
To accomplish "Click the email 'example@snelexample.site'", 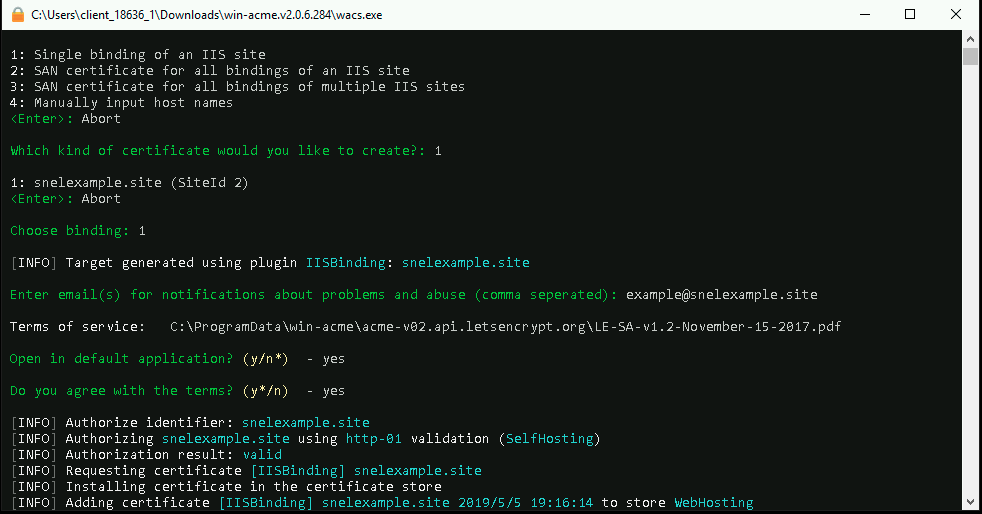I will [x=721, y=295].
